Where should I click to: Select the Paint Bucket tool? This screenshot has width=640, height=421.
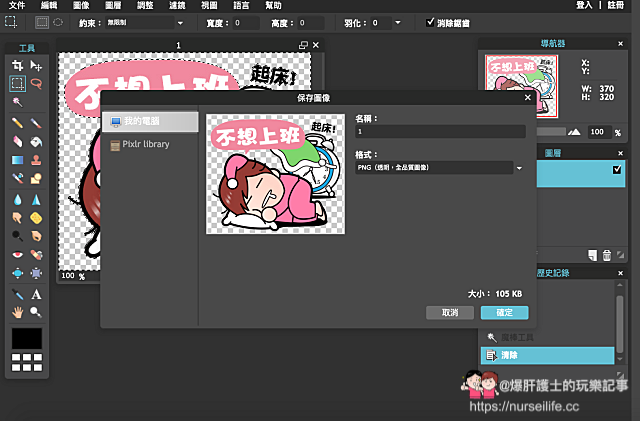[36, 141]
